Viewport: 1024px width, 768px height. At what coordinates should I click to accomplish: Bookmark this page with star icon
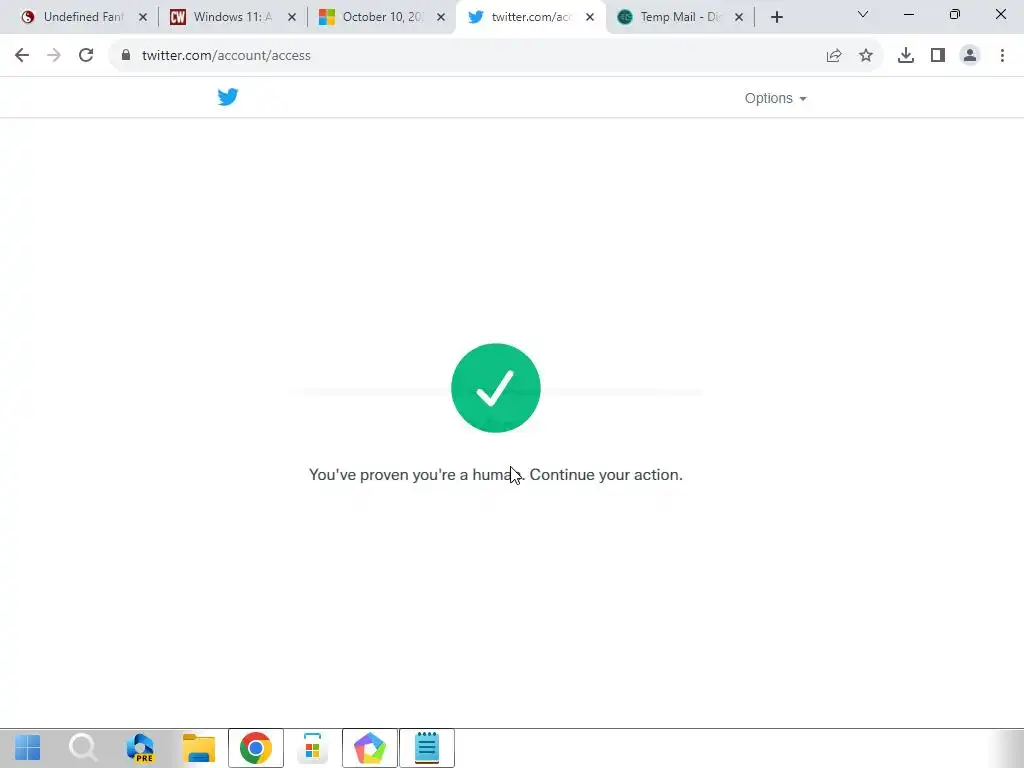click(x=866, y=56)
